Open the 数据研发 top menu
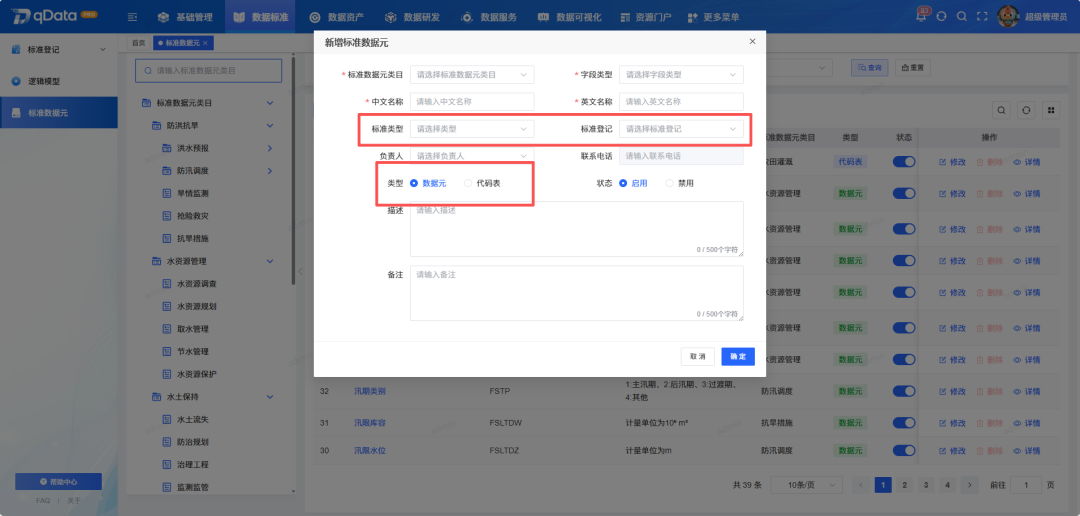1080x516 pixels. 412,17
